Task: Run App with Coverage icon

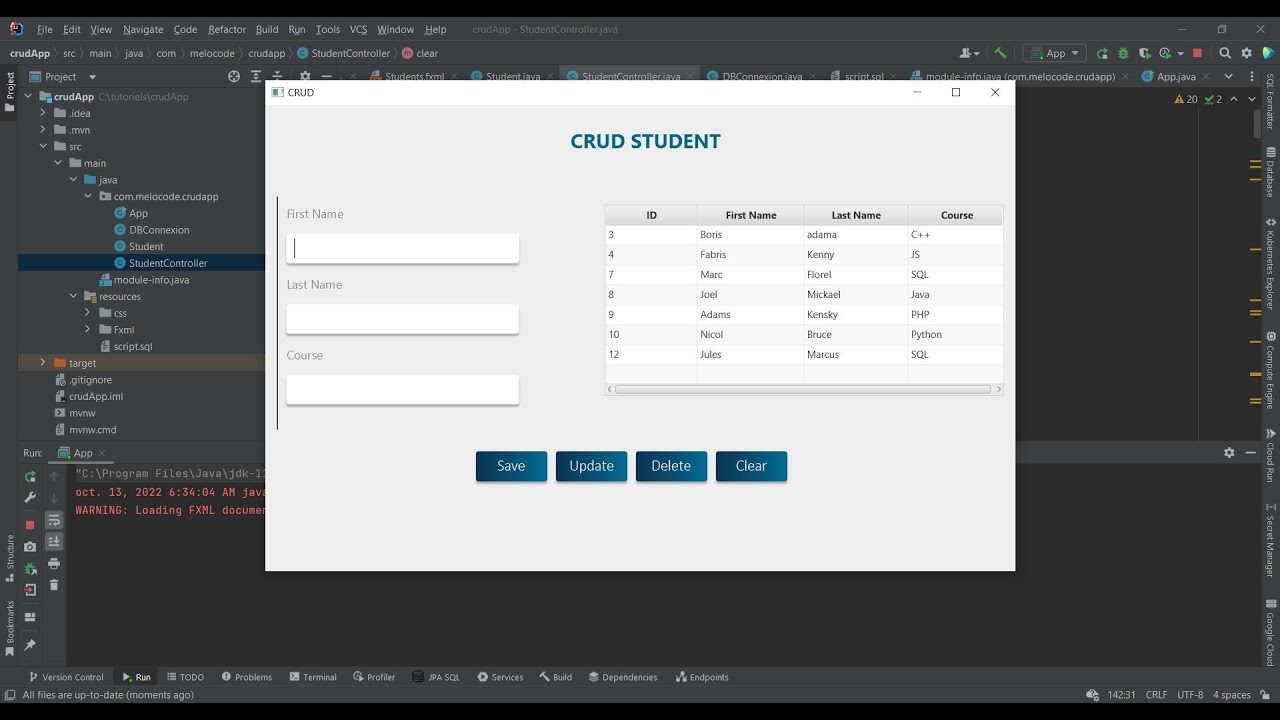Action: pos(1144,53)
